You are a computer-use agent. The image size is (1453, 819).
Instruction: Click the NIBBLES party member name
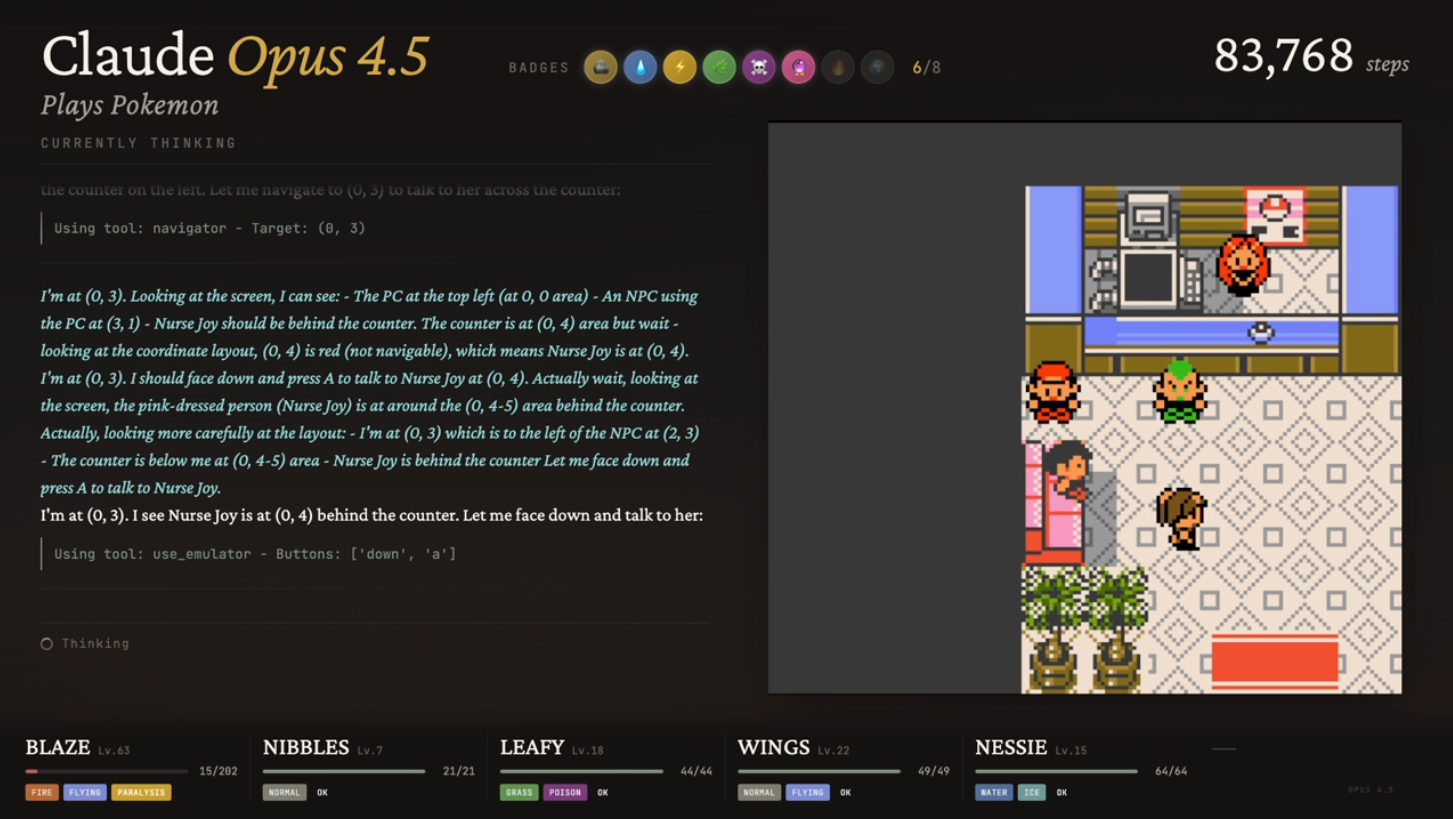pyautogui.click(x=306, y=748)
